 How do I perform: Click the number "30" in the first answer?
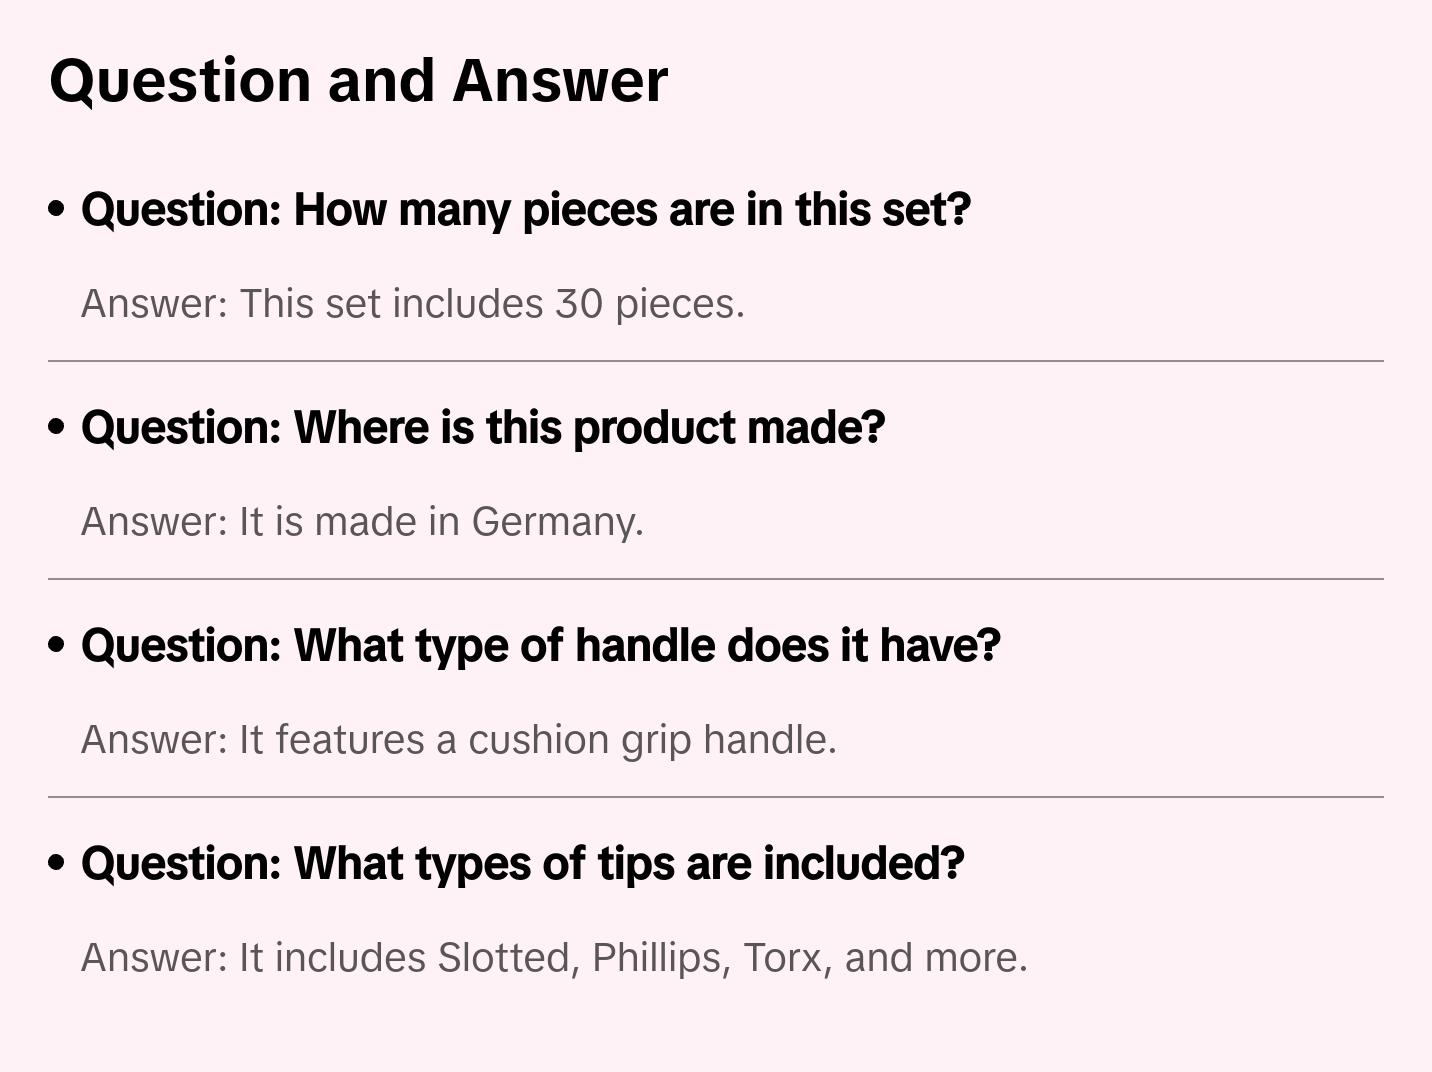click(579, 304)
